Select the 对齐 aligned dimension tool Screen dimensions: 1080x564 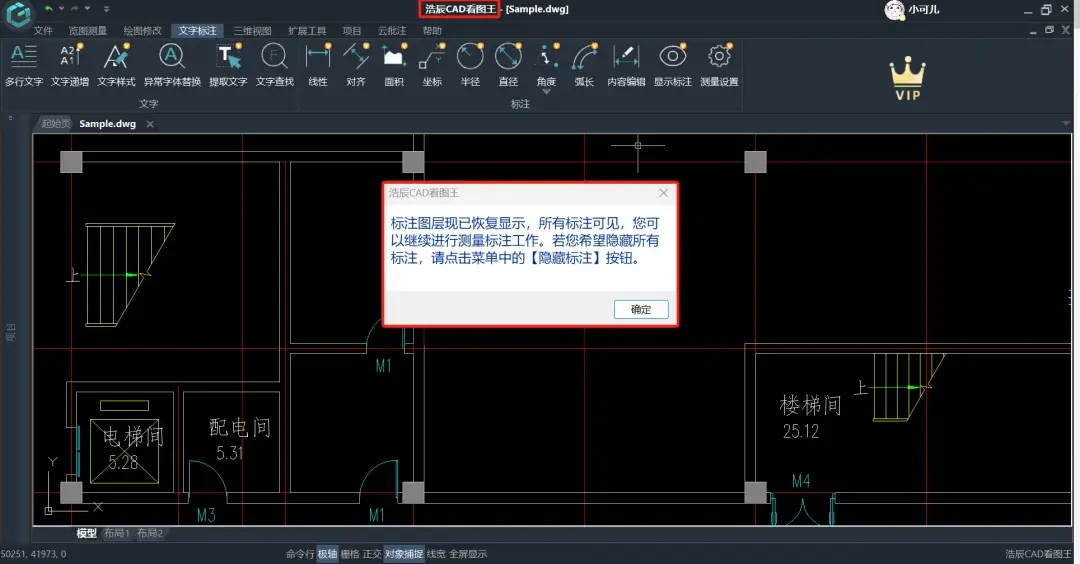[x=356, y=65]
